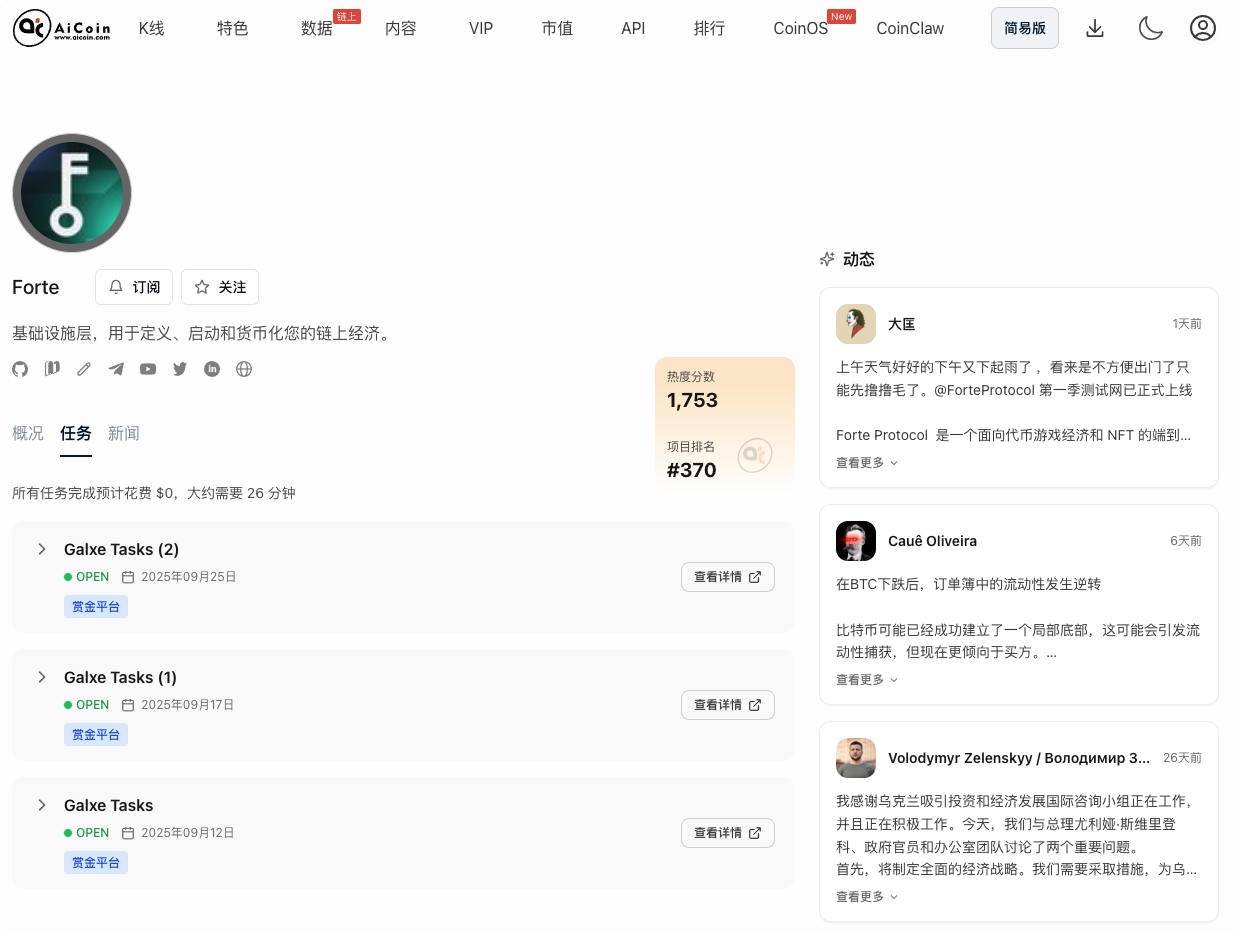1241x932 pixels.
Task: Open Forte's GitHub link icon
Action: coord(20,369)
